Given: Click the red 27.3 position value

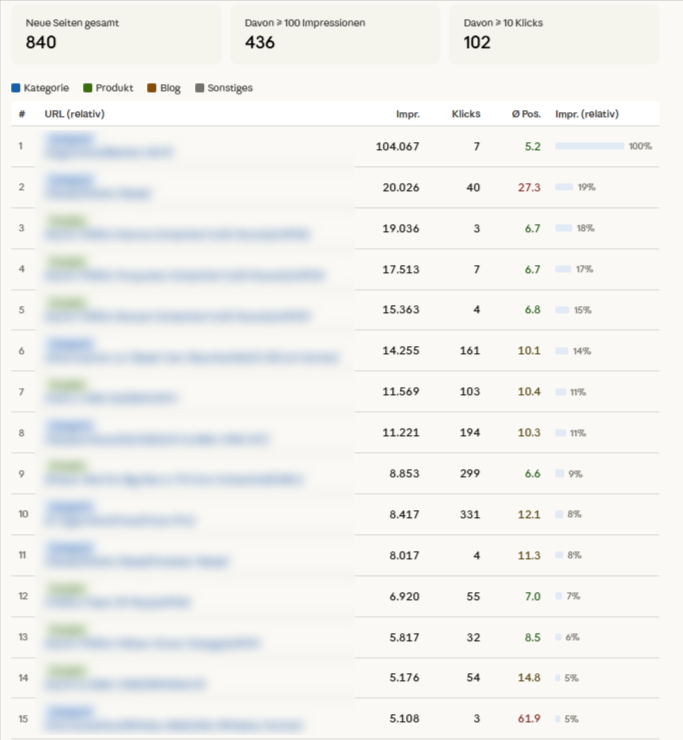Looking at the screenshot, I should coord(529,187).
